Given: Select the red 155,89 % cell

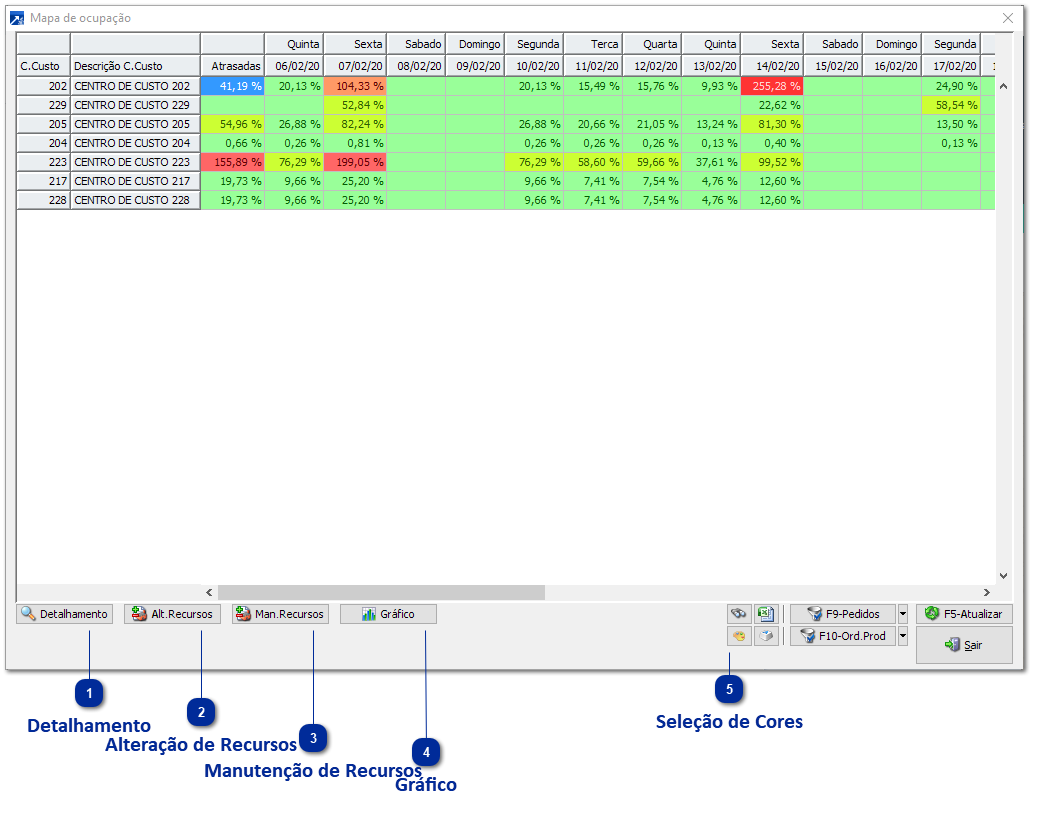Looking at the screenshot, I should [x=233, y=162].
